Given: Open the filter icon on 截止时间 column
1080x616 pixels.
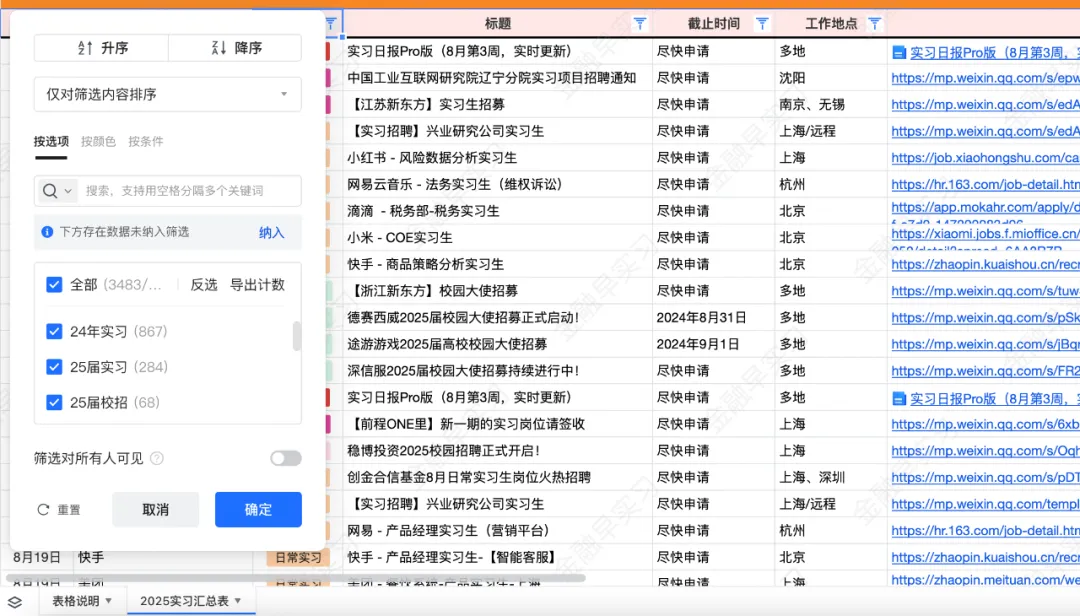Looking at the screenshot, I should pyautogui.click(x=762, y=23).
